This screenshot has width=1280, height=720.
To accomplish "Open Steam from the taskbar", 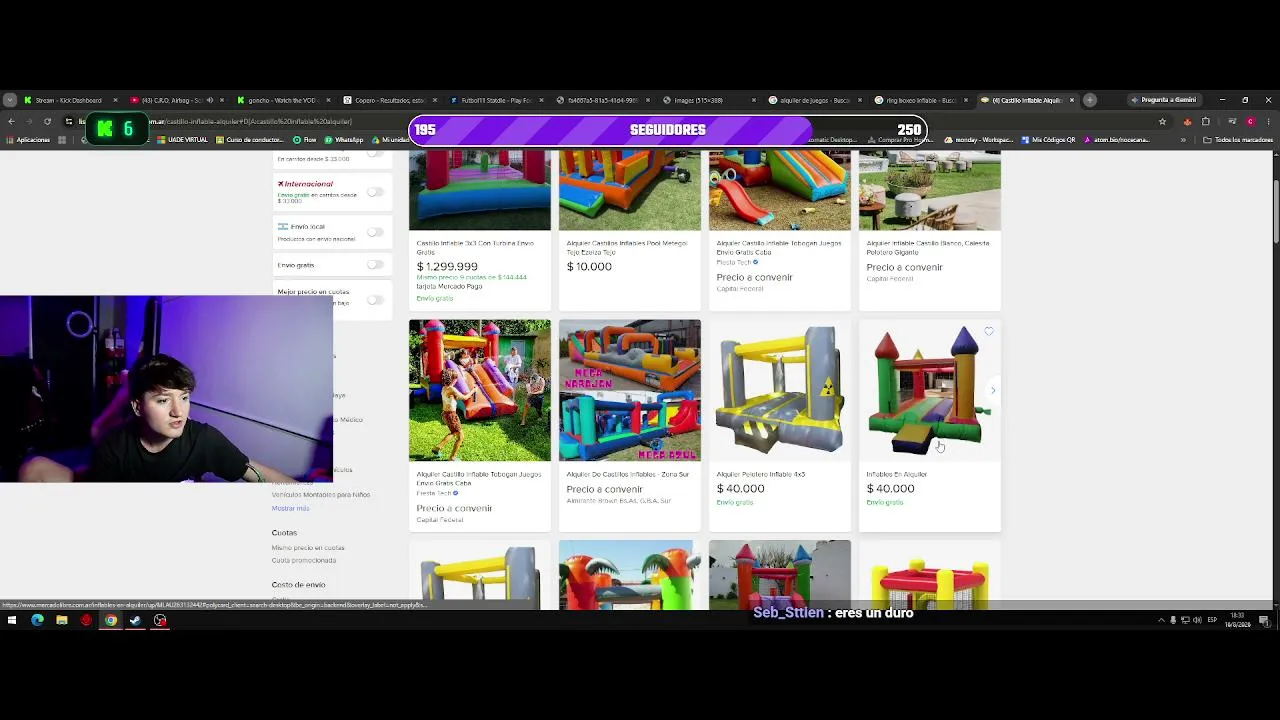I will click(135, 620).
